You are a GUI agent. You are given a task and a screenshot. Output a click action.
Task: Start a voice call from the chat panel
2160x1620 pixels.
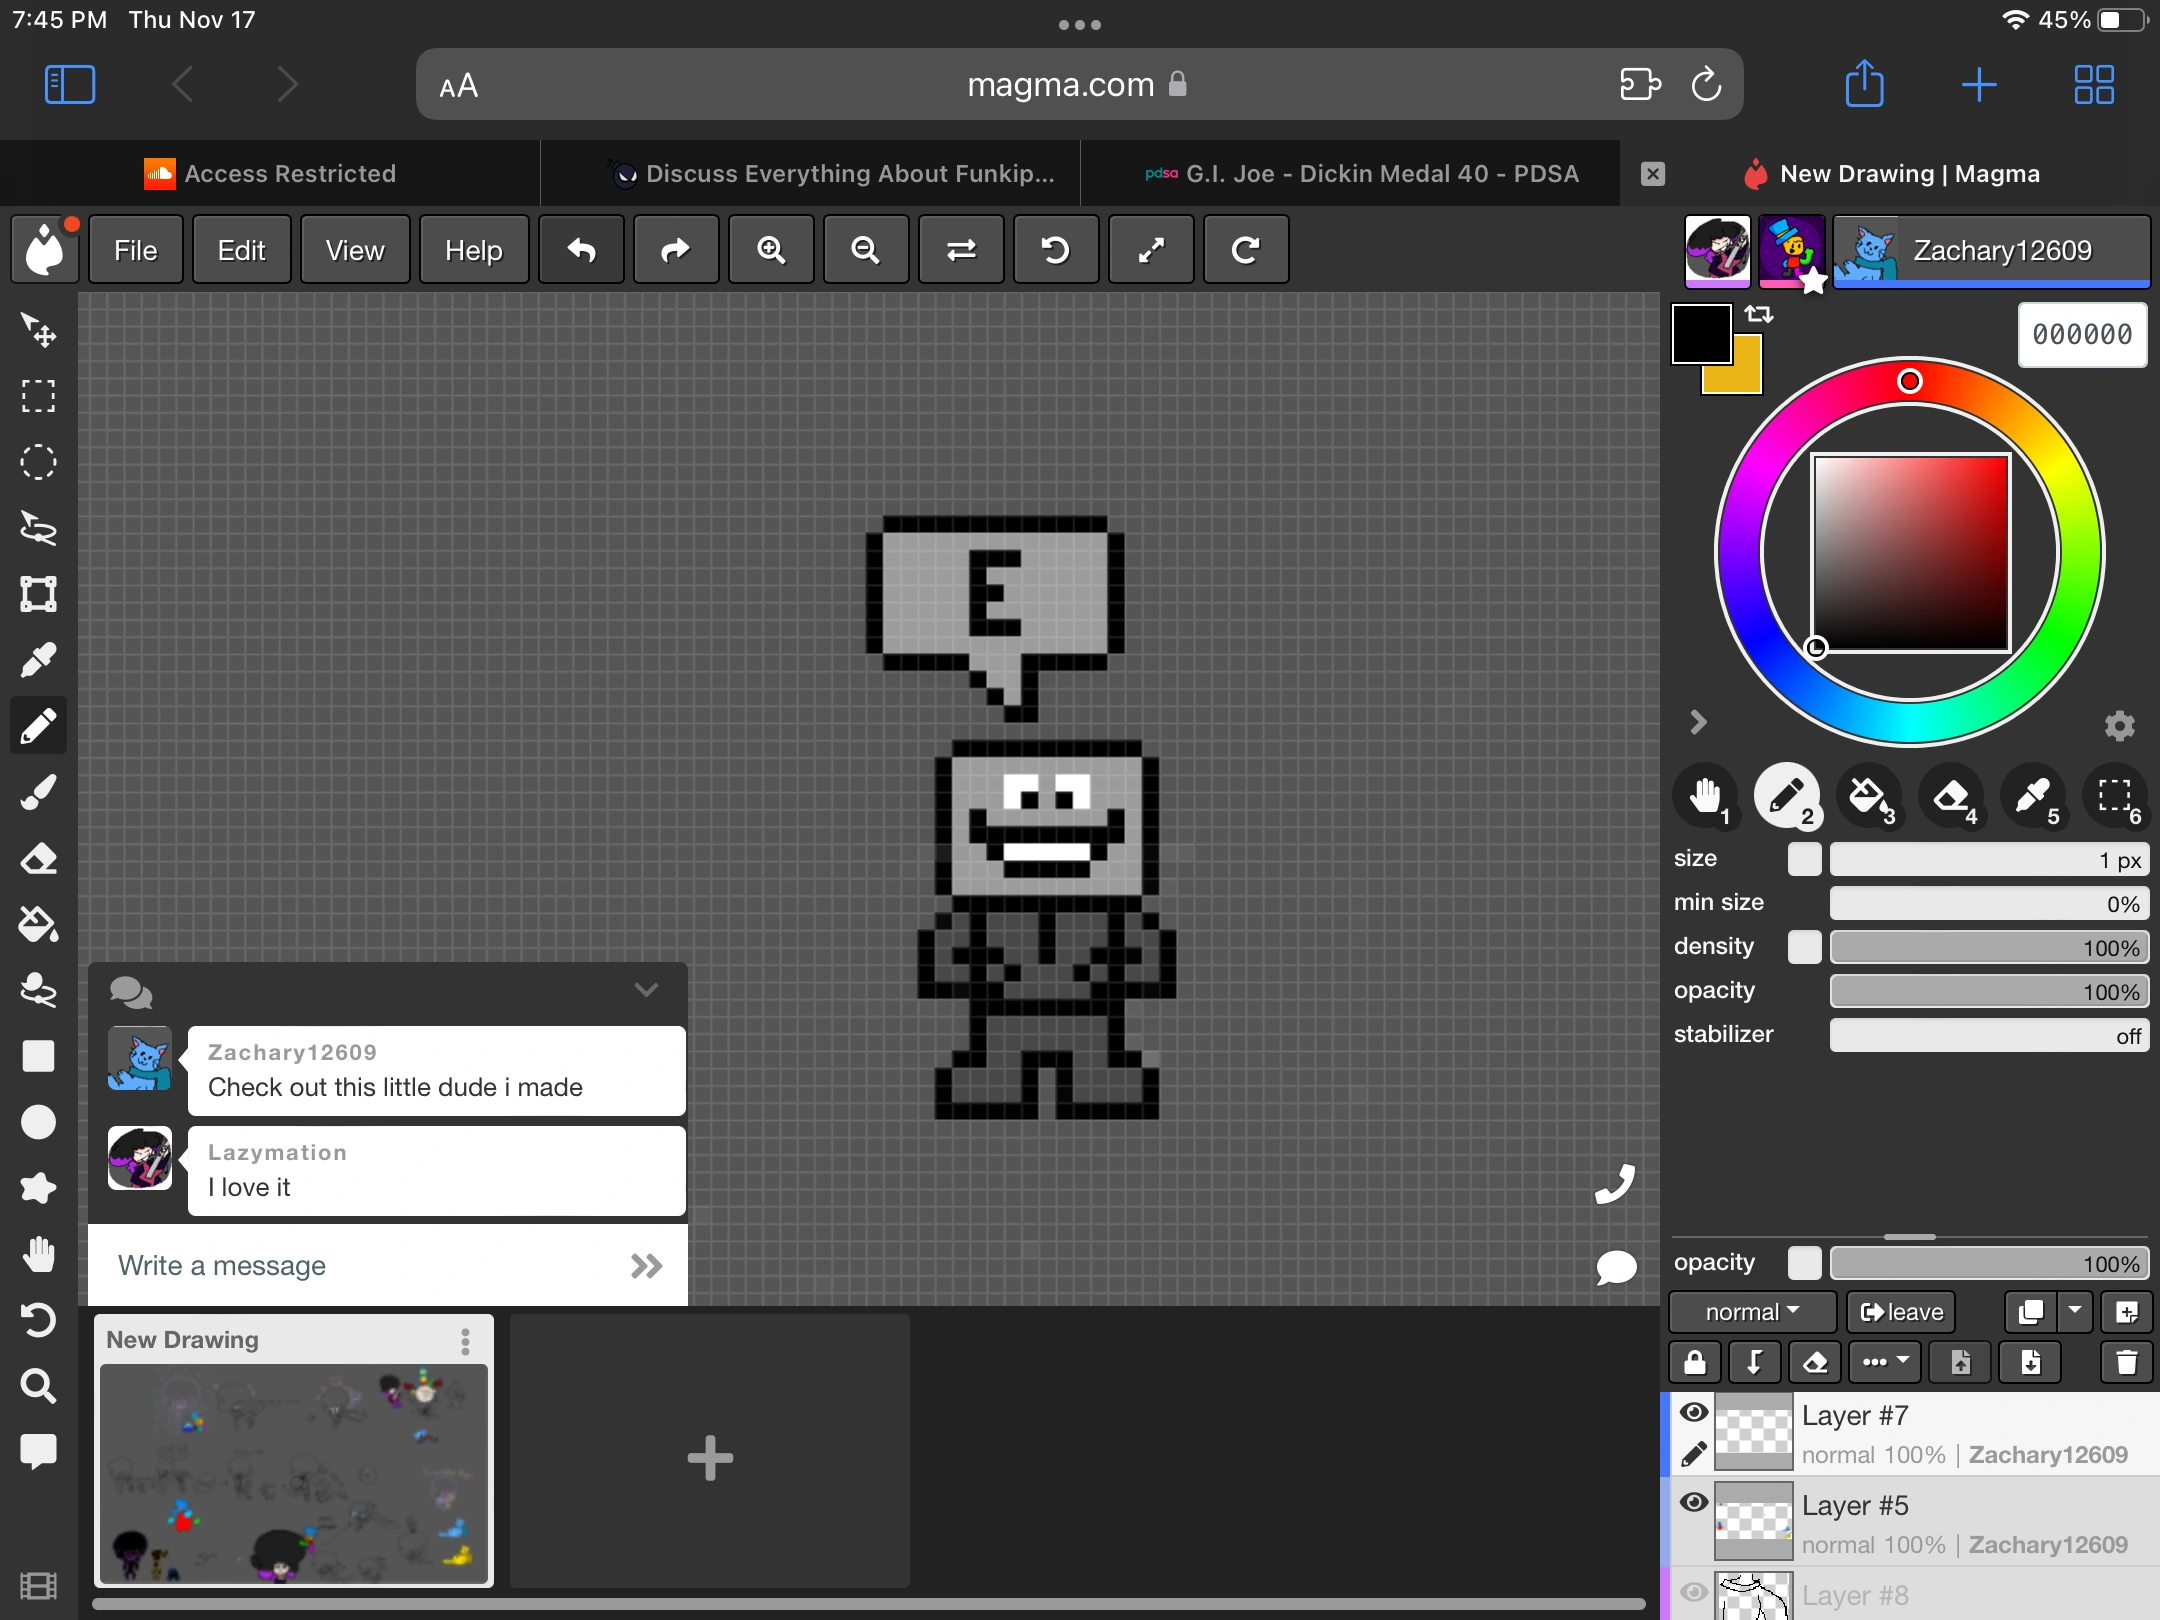tap(1614, 1183)
